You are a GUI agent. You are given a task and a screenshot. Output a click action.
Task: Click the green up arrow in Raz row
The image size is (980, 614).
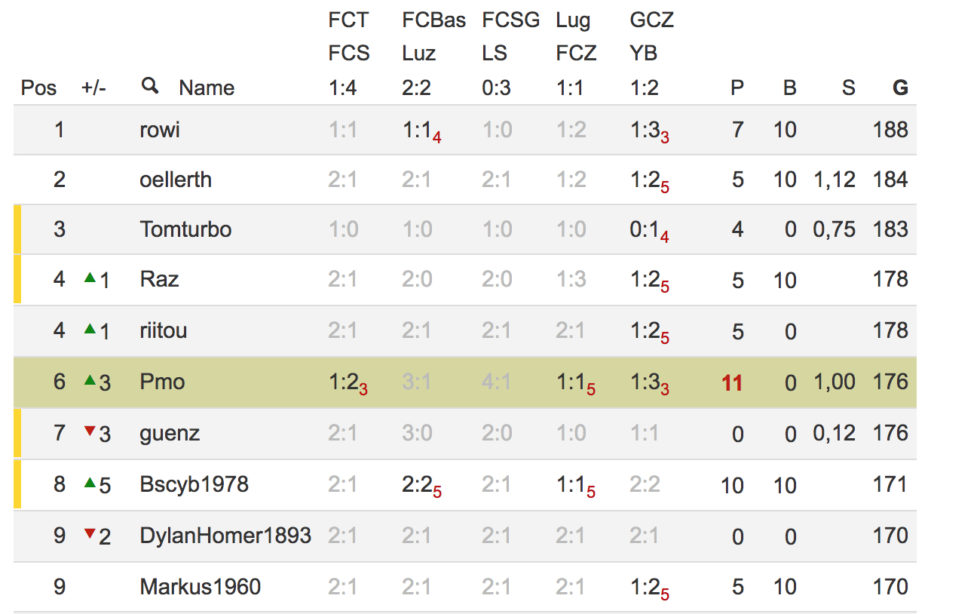90,278
